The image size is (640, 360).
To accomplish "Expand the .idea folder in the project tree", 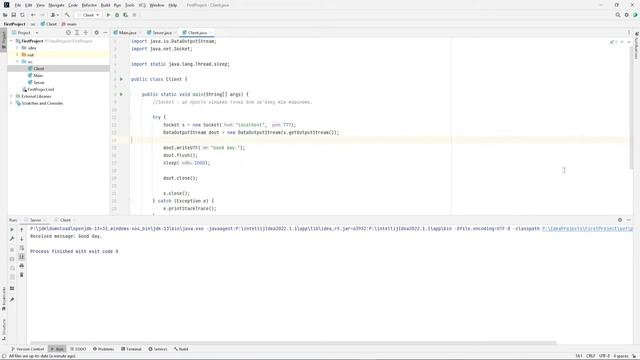I will (17, 48).
